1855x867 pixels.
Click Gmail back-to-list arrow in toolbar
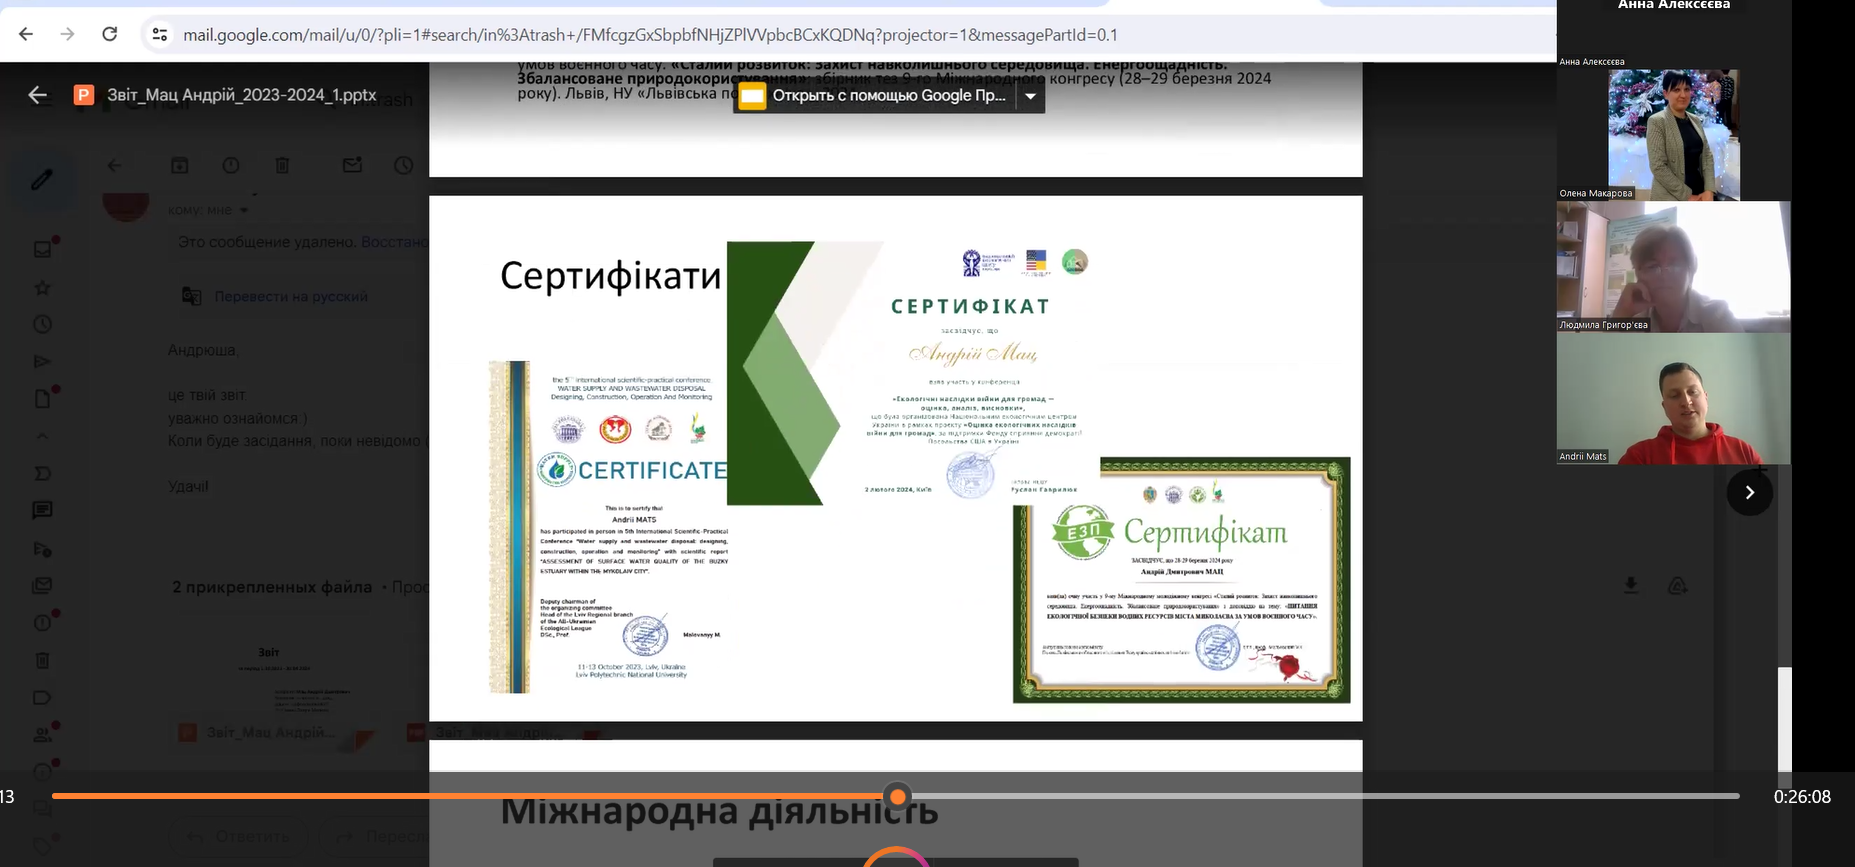115,166
